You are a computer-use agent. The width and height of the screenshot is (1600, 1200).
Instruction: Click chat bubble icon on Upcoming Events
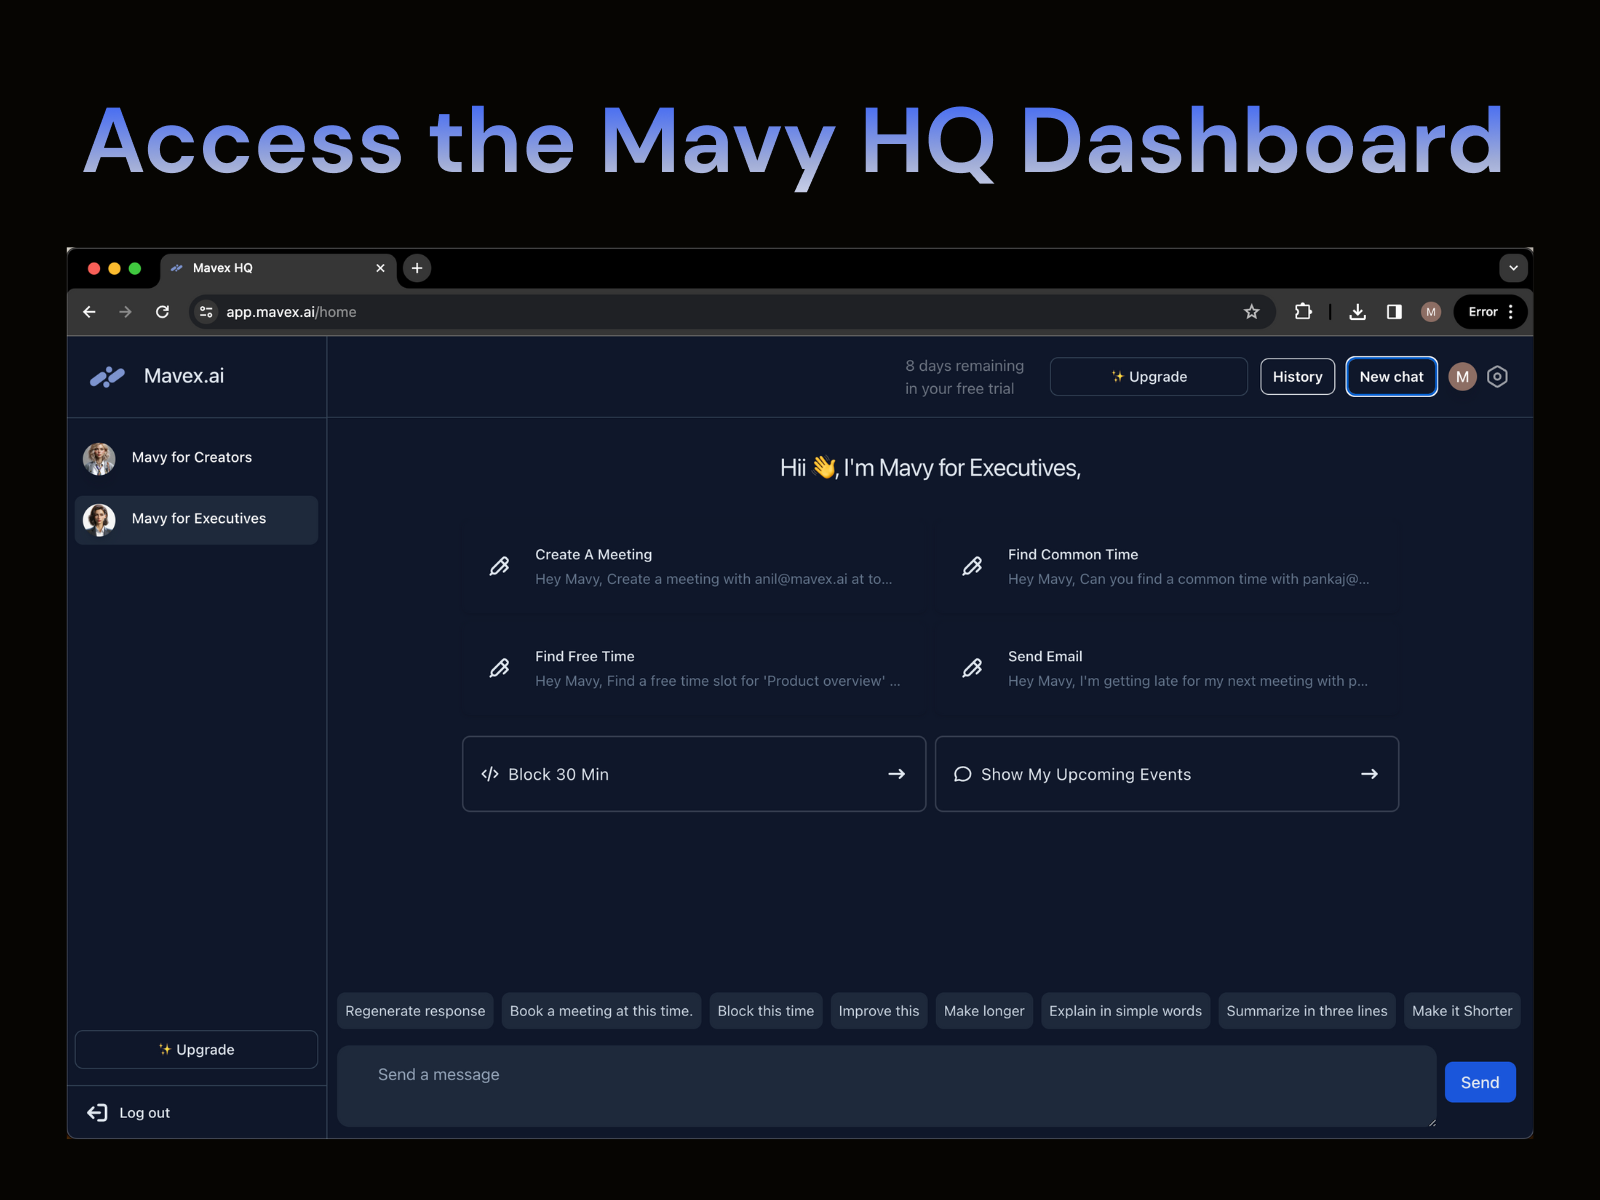click(x=963, y=774)
